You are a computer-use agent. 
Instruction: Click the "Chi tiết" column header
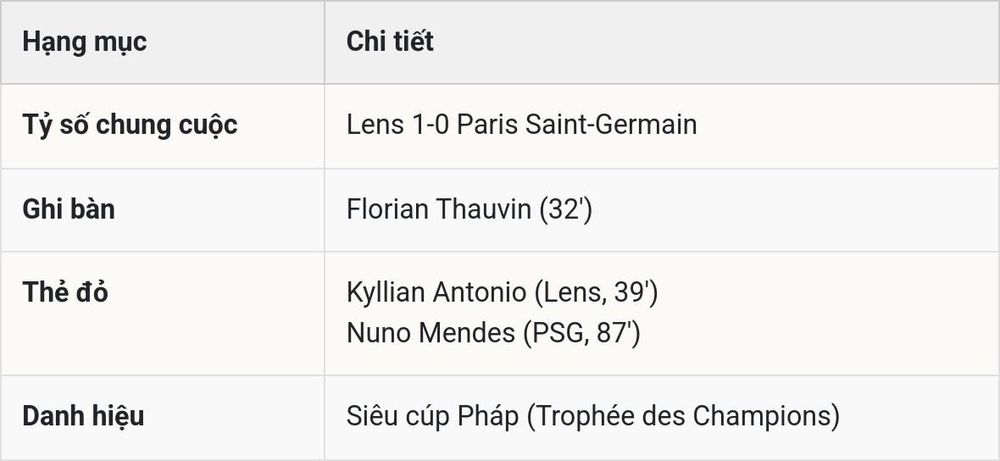[x=390, y=41]
